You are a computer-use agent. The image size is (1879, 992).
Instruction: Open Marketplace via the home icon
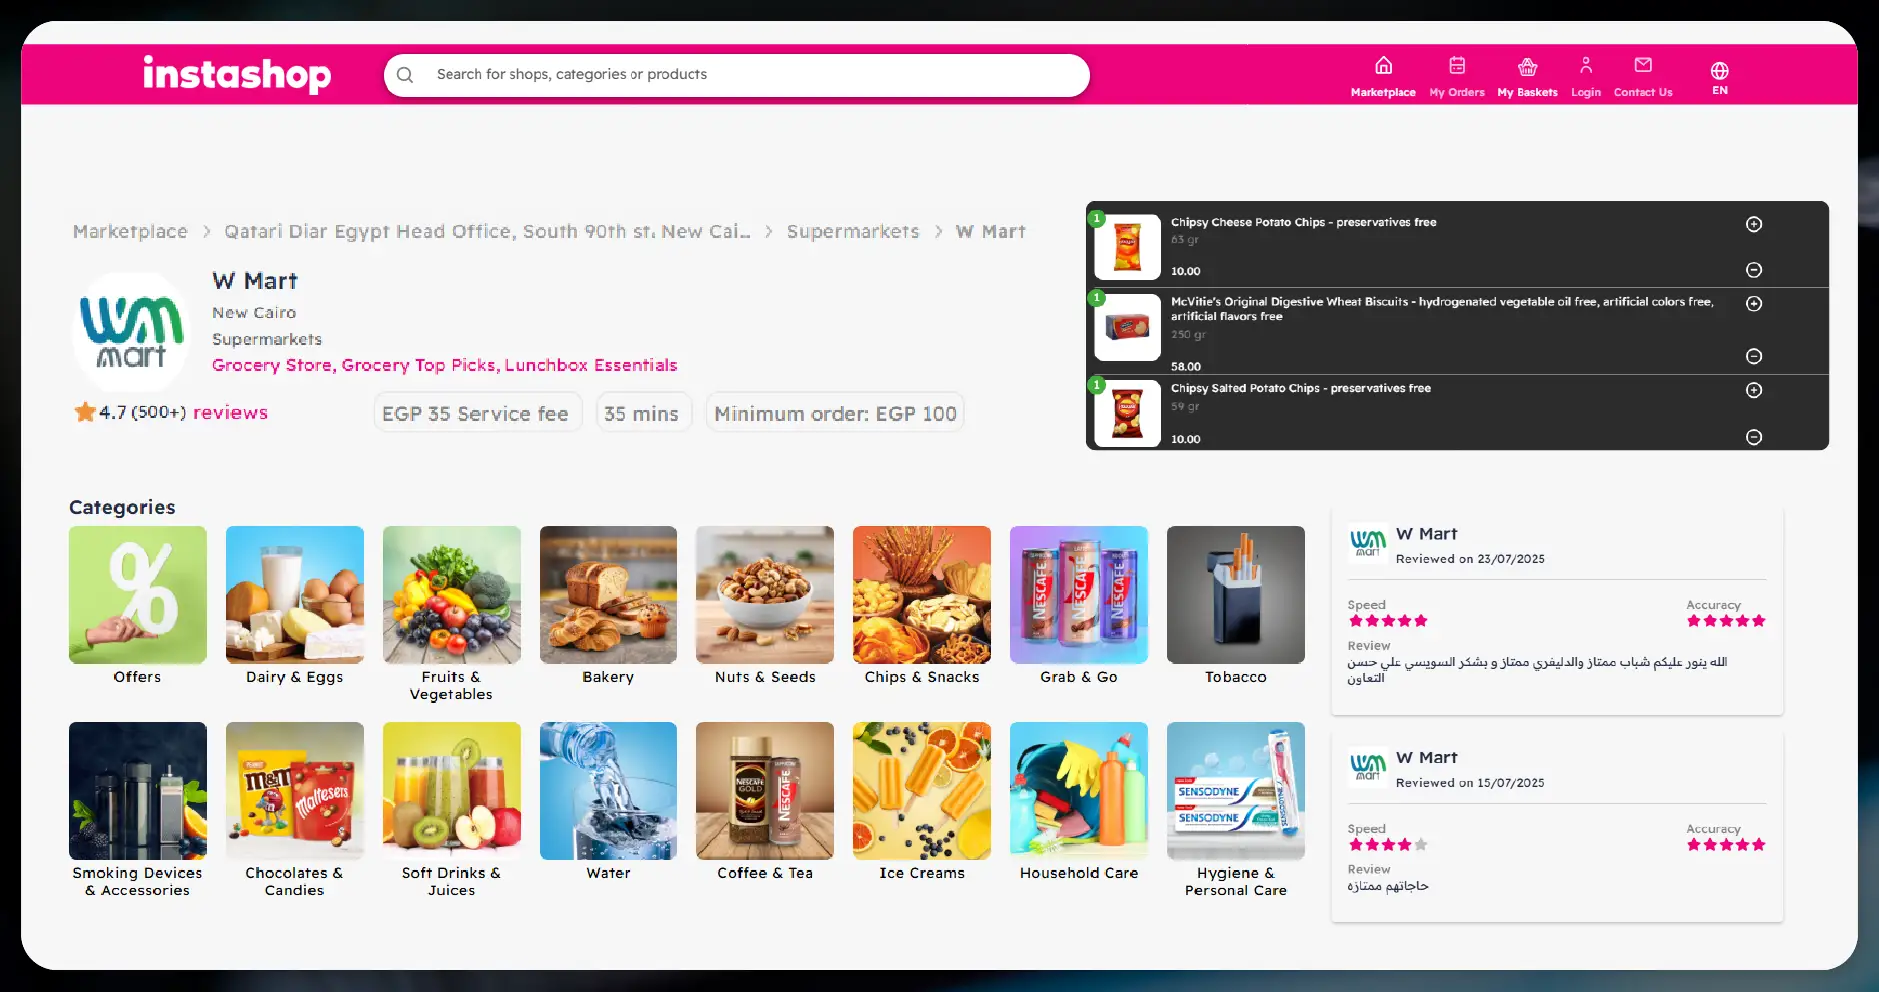(1382, 66)
